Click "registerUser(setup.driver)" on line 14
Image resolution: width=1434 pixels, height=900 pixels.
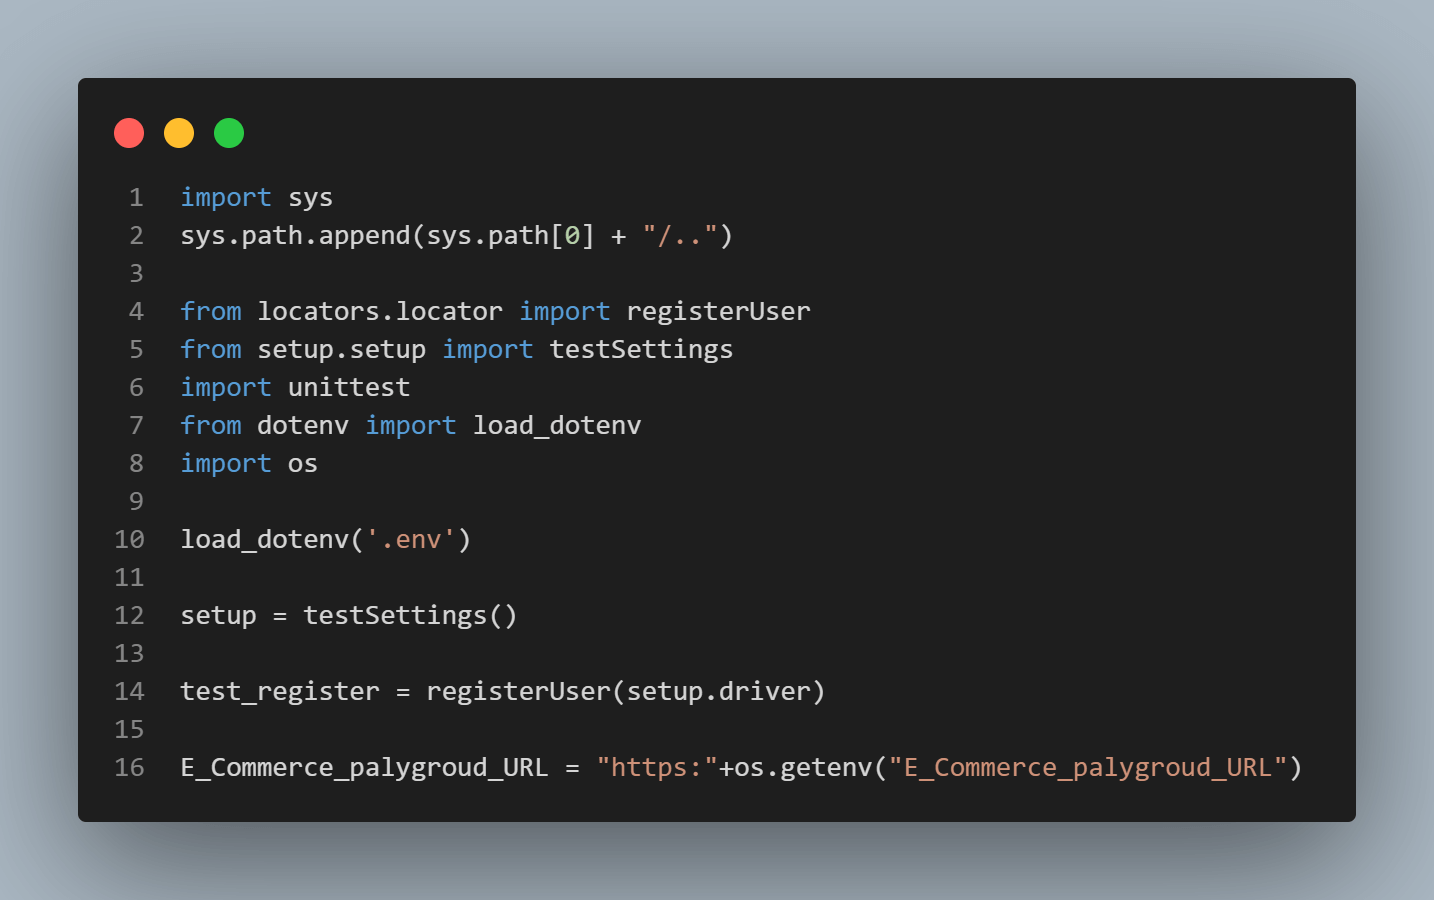[x=626, y=692]
